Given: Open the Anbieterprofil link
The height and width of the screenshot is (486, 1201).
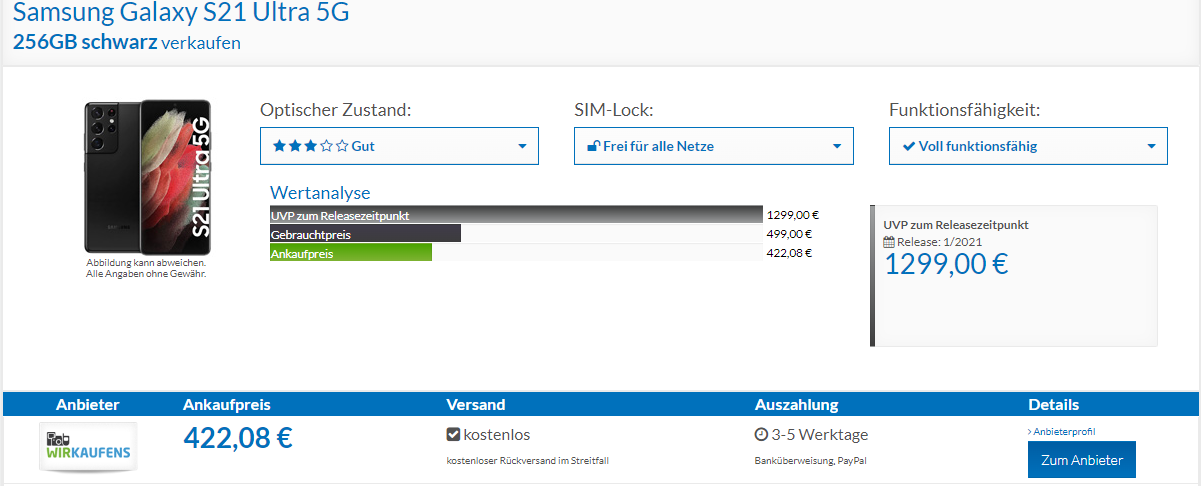Looking at the screenshot, I should pyautogui.click(x=1064, y=431).
